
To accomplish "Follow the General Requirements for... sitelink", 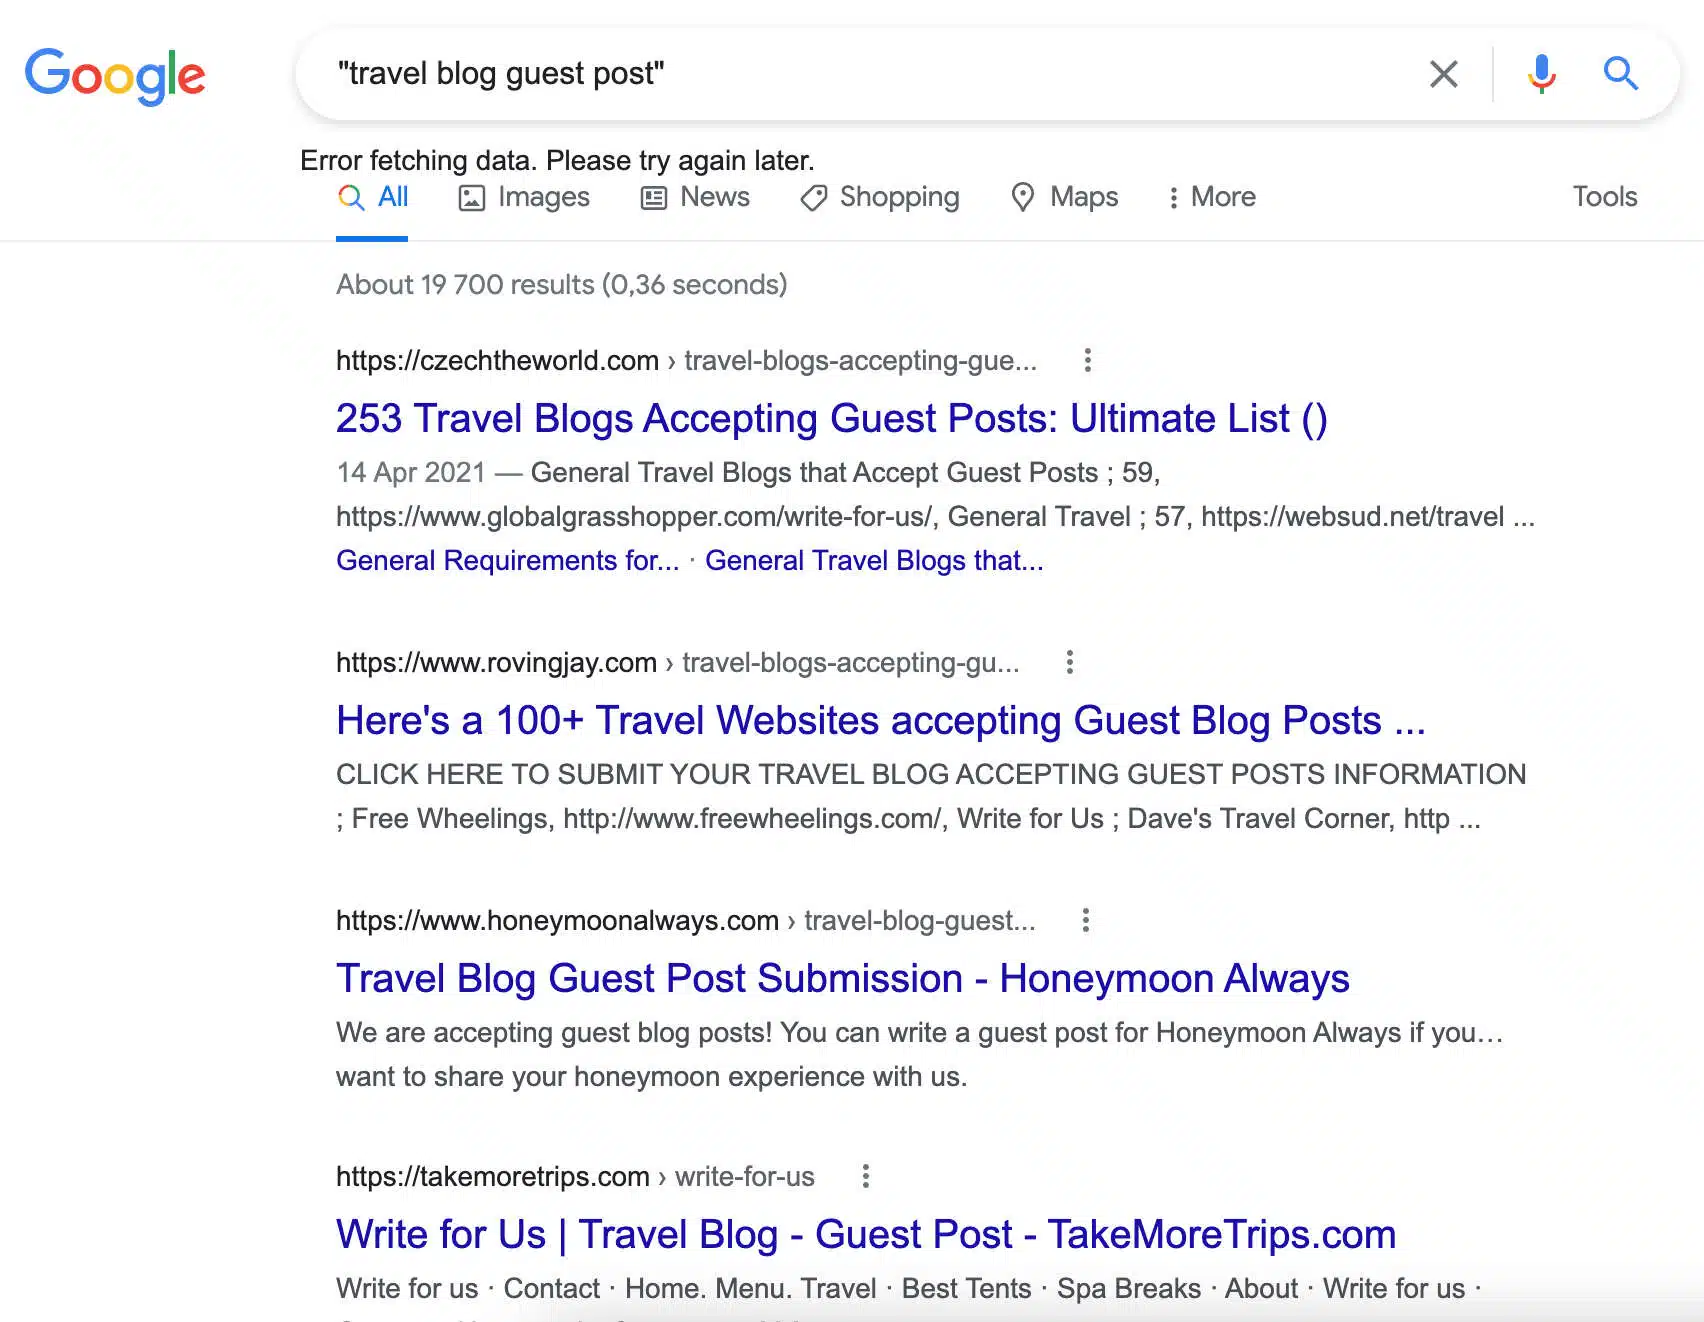I will coord(507,561).
